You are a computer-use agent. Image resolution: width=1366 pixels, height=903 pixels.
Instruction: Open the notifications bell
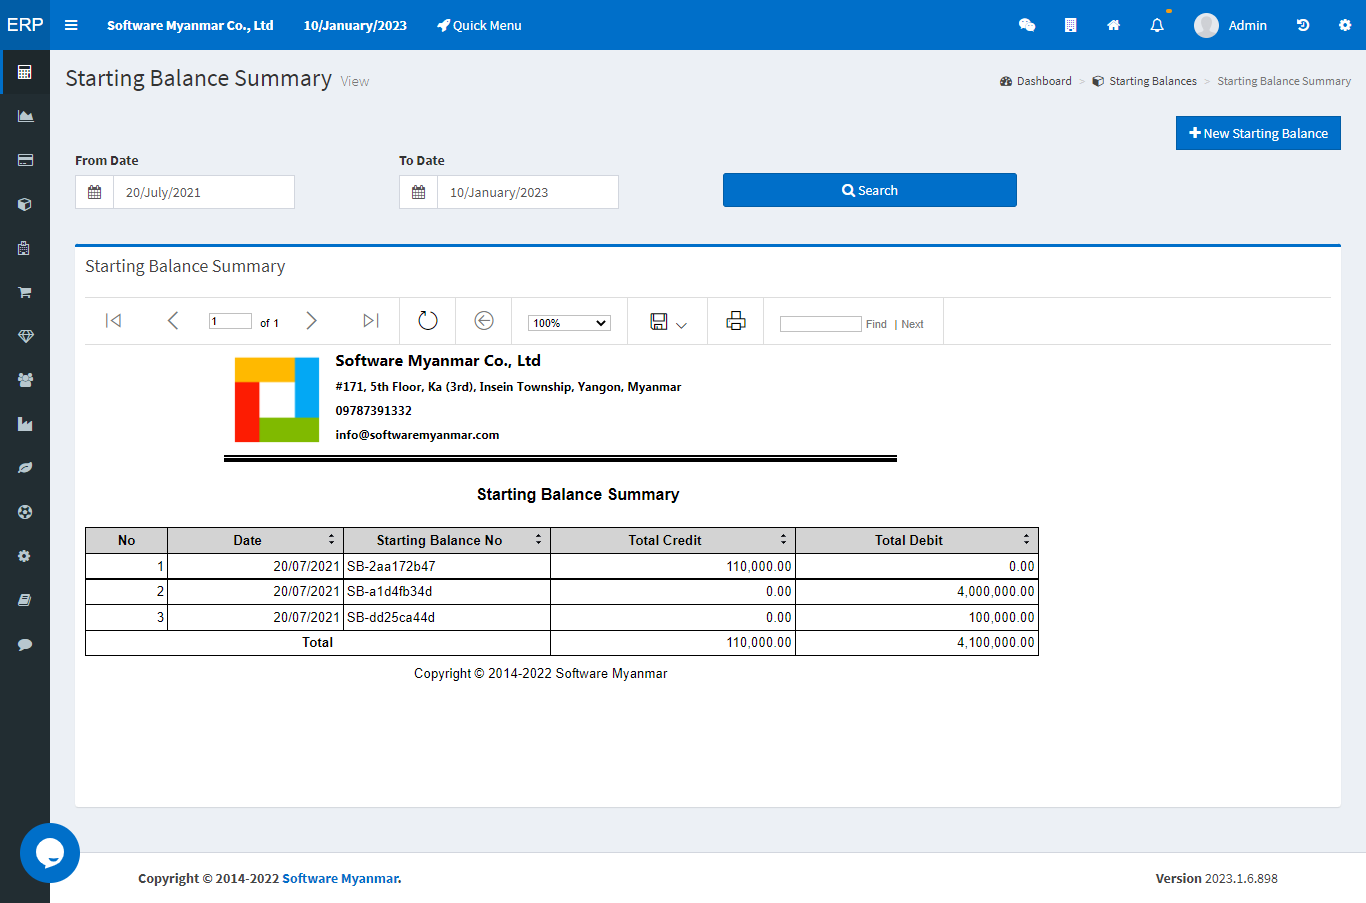[1157, 25]
